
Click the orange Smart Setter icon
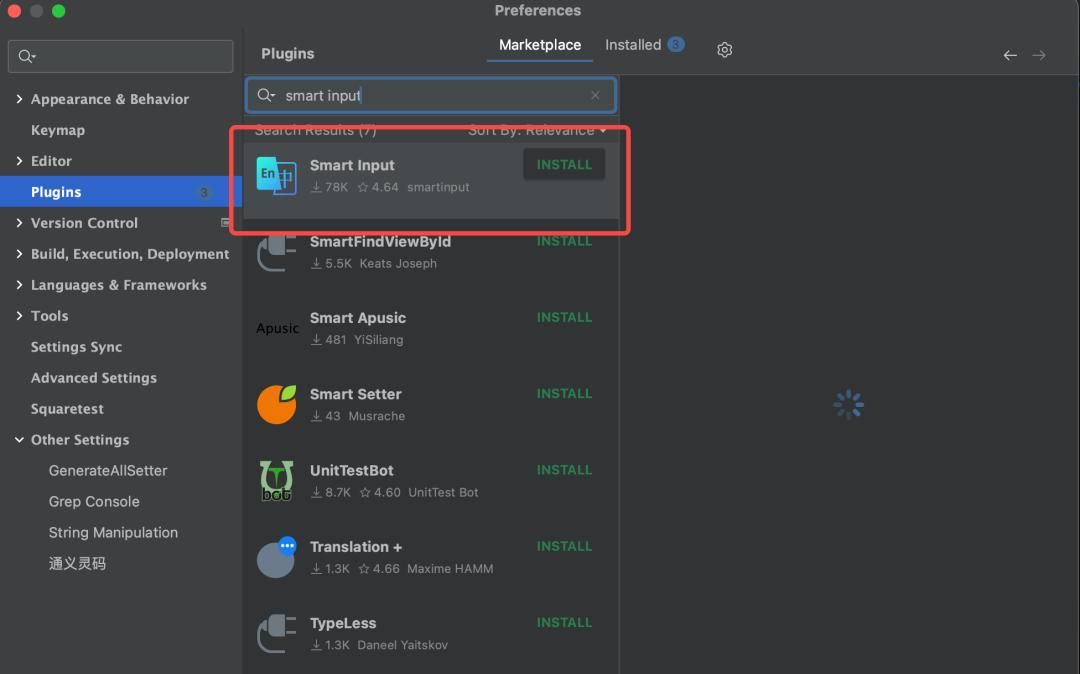tap(277, 404)
